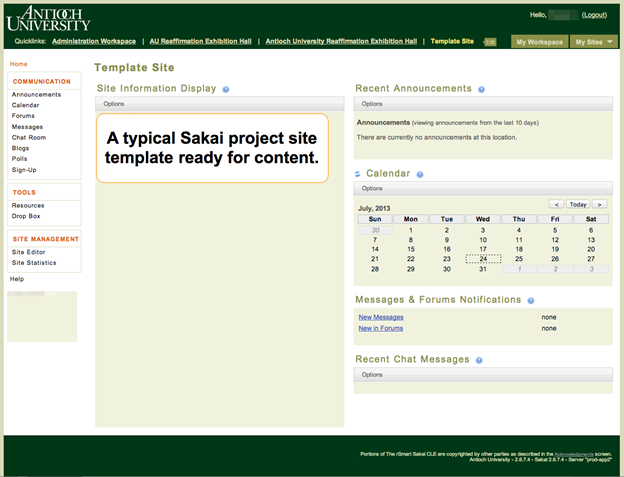Open Site Editor under Site Management
Viewport: 624px width, 477px height.
28,252
